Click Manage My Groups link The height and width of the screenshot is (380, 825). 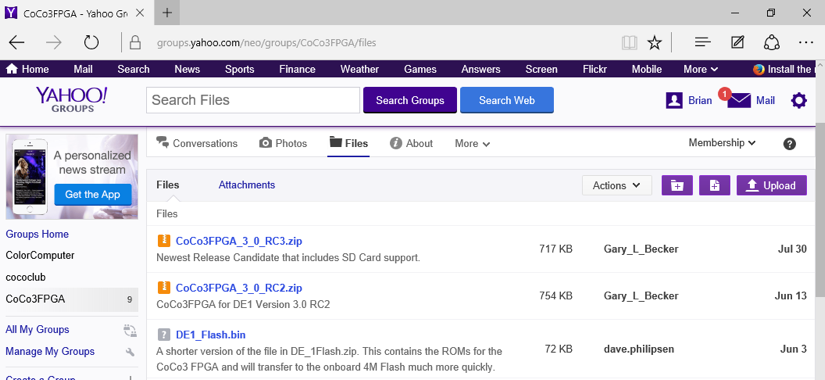coord(50,351)
